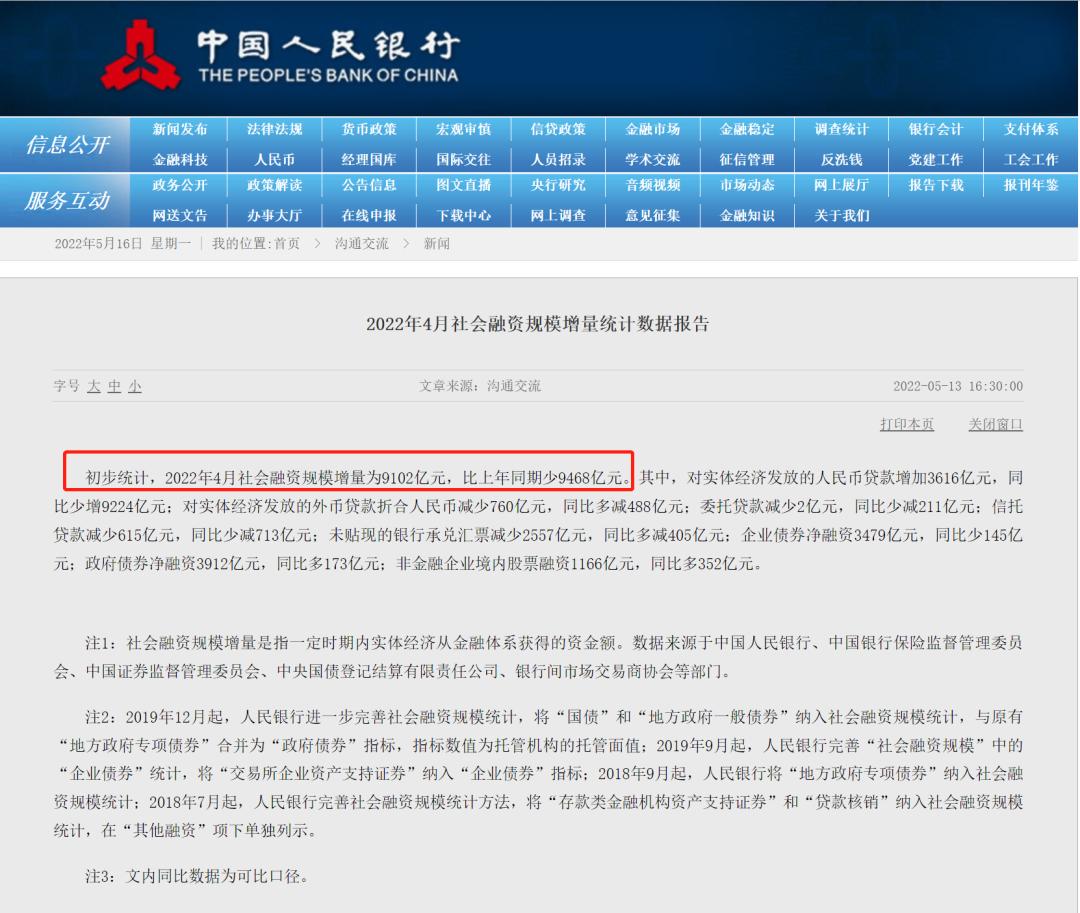Open 沟通交流 in the breadcrumb trail
The height and width of the screenshot is (913, 1080).
pos(360,243)
